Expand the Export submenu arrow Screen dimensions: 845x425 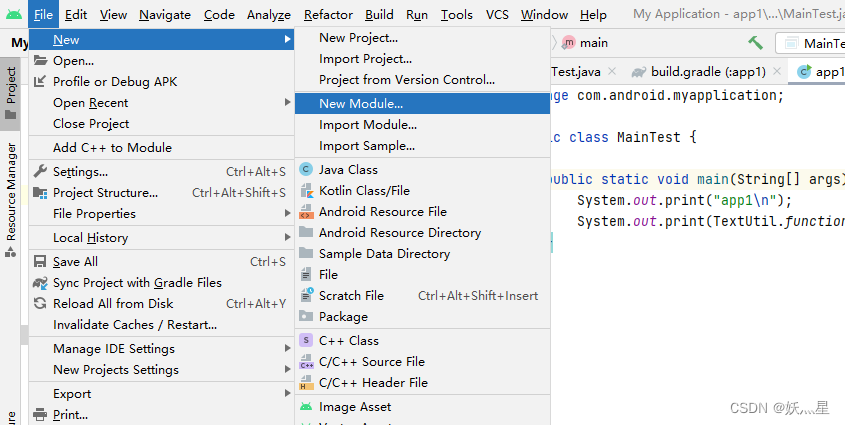[288, 394]
